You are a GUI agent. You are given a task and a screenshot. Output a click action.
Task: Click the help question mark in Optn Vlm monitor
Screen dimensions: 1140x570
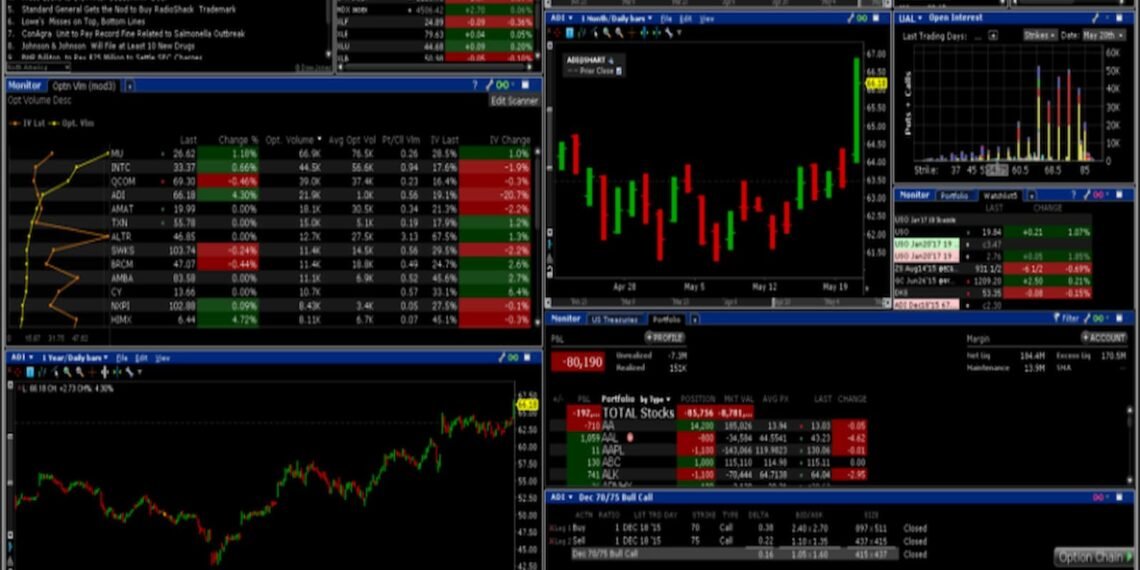point(476,86)
